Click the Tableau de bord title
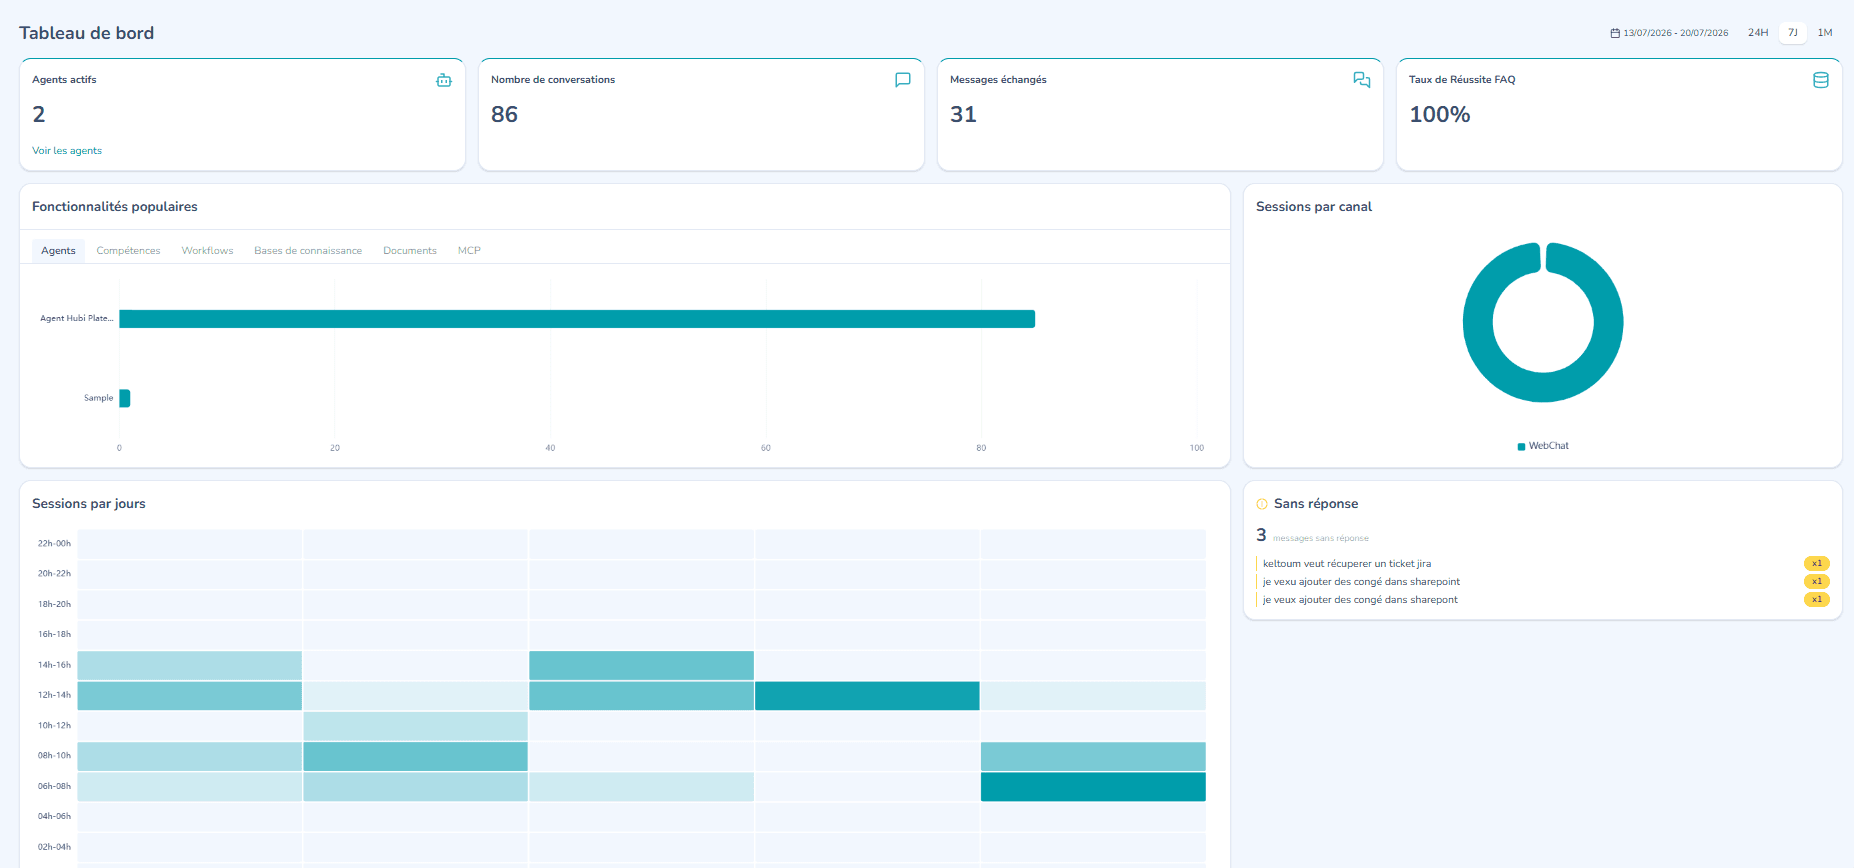Screen dimensions: 1854x868 click(x=87, y=33)
